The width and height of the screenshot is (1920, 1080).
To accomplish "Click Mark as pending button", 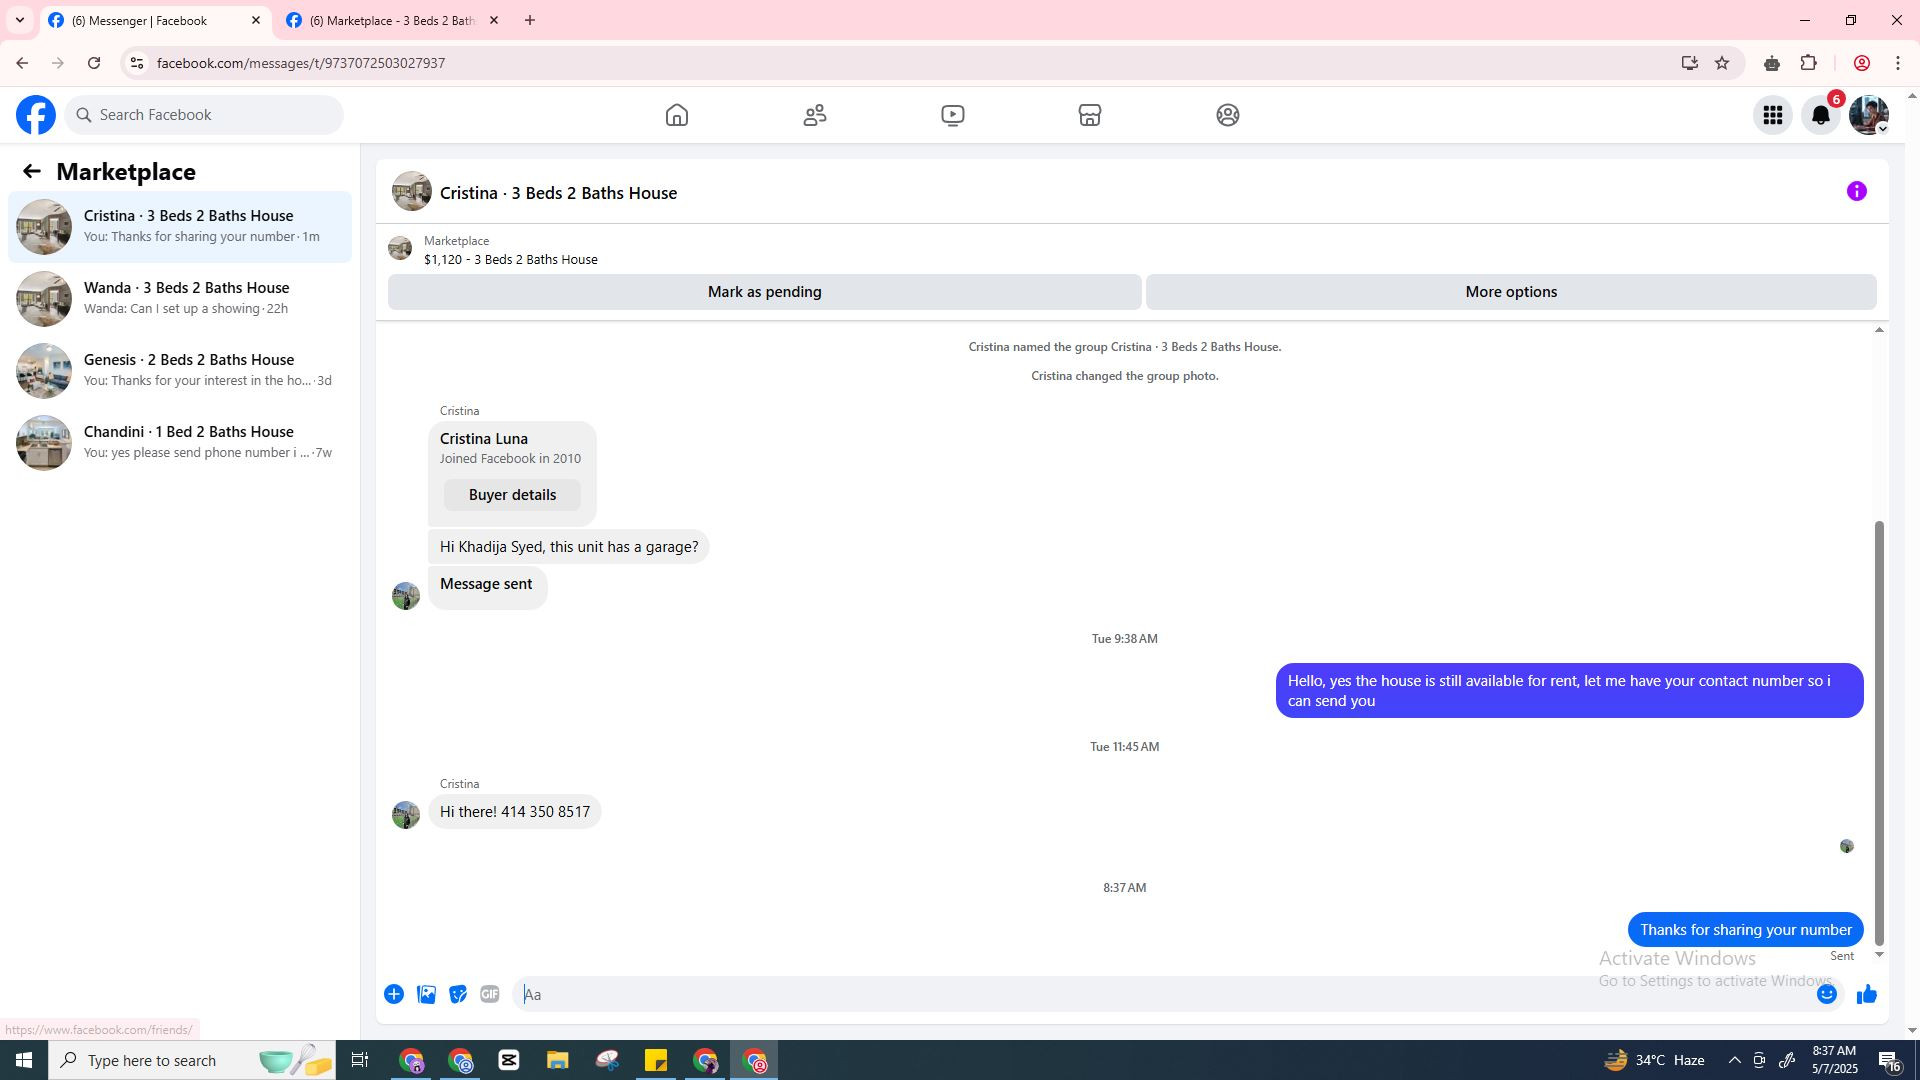I will [764, 292].
